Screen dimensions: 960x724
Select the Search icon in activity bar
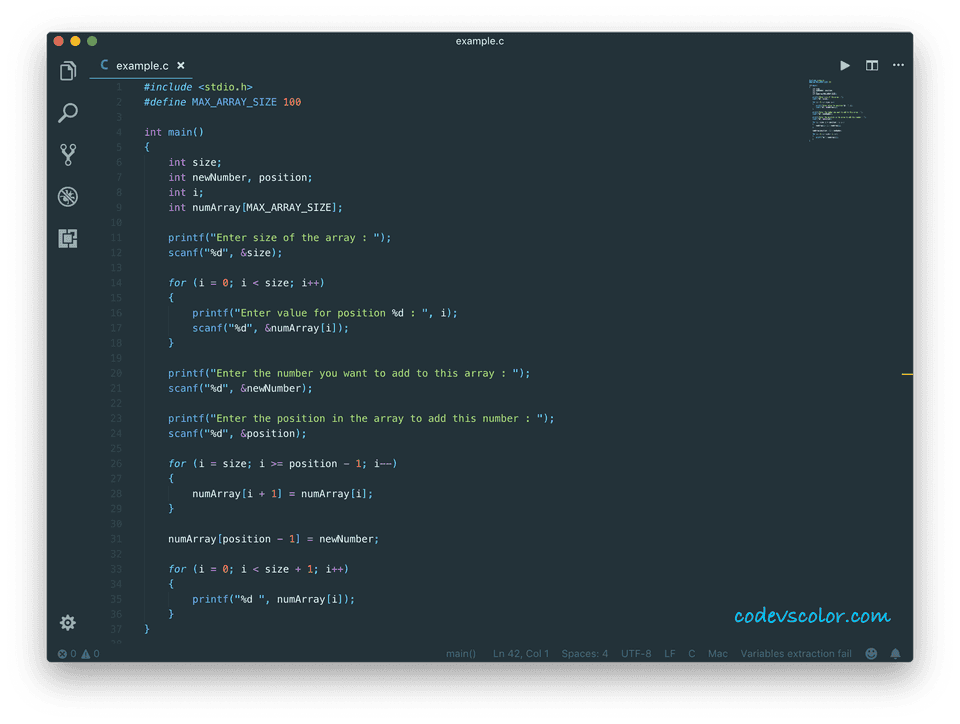(67, 113)
